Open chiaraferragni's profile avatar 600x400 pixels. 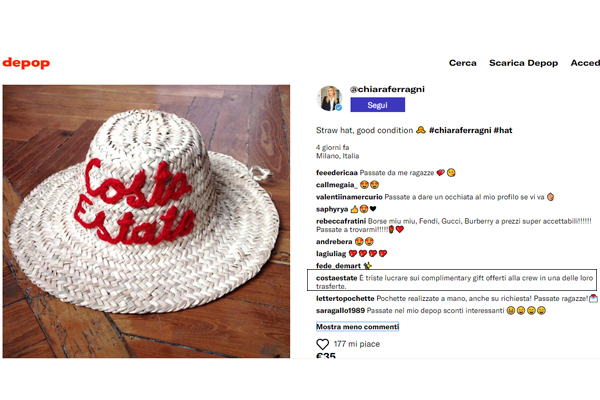coord(330,98)
